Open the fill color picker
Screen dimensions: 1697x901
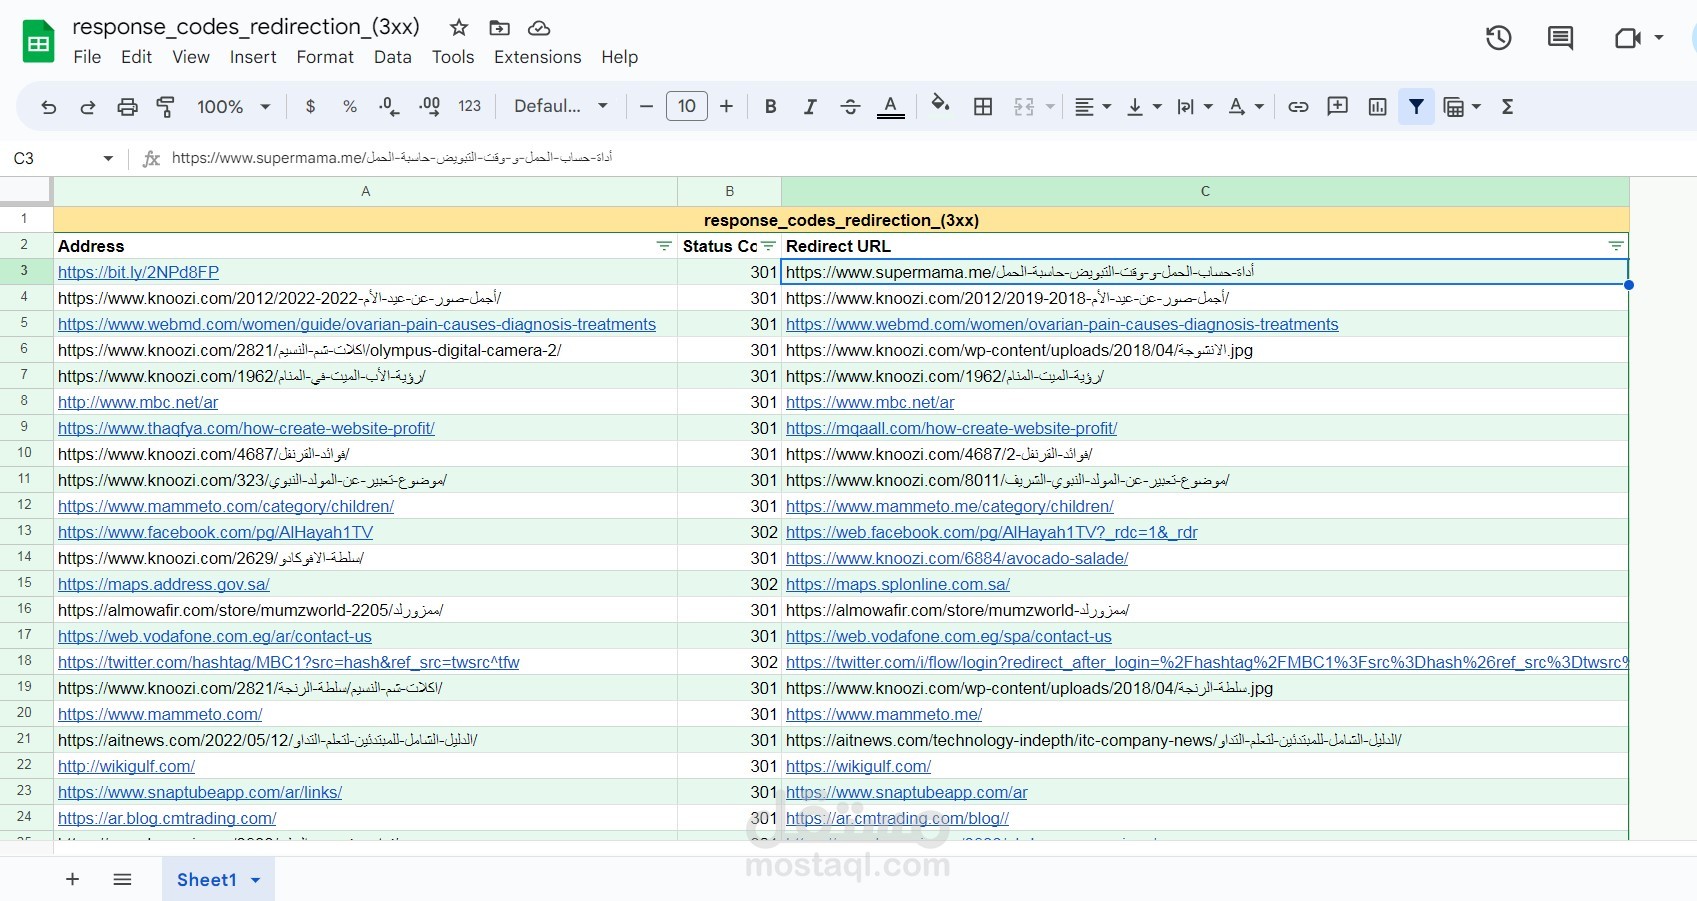click(x=940, y=103)
